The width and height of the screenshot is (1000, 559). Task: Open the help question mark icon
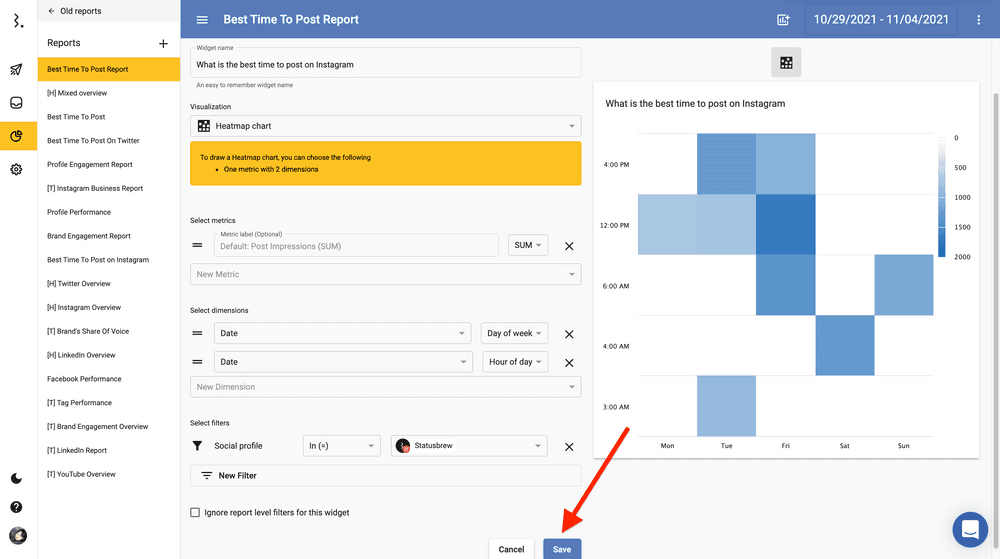point(17,507)
